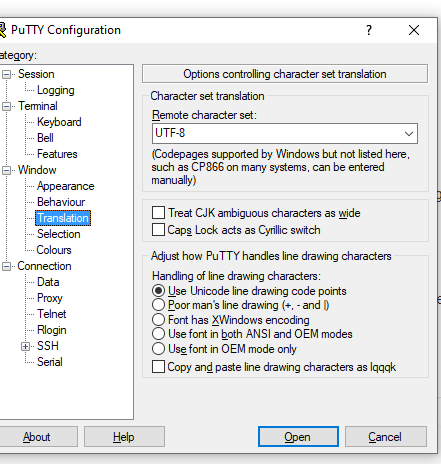The image size is (441, 464).
Task: Close the PuTTY Configuration window
Action: coord(414,30)
